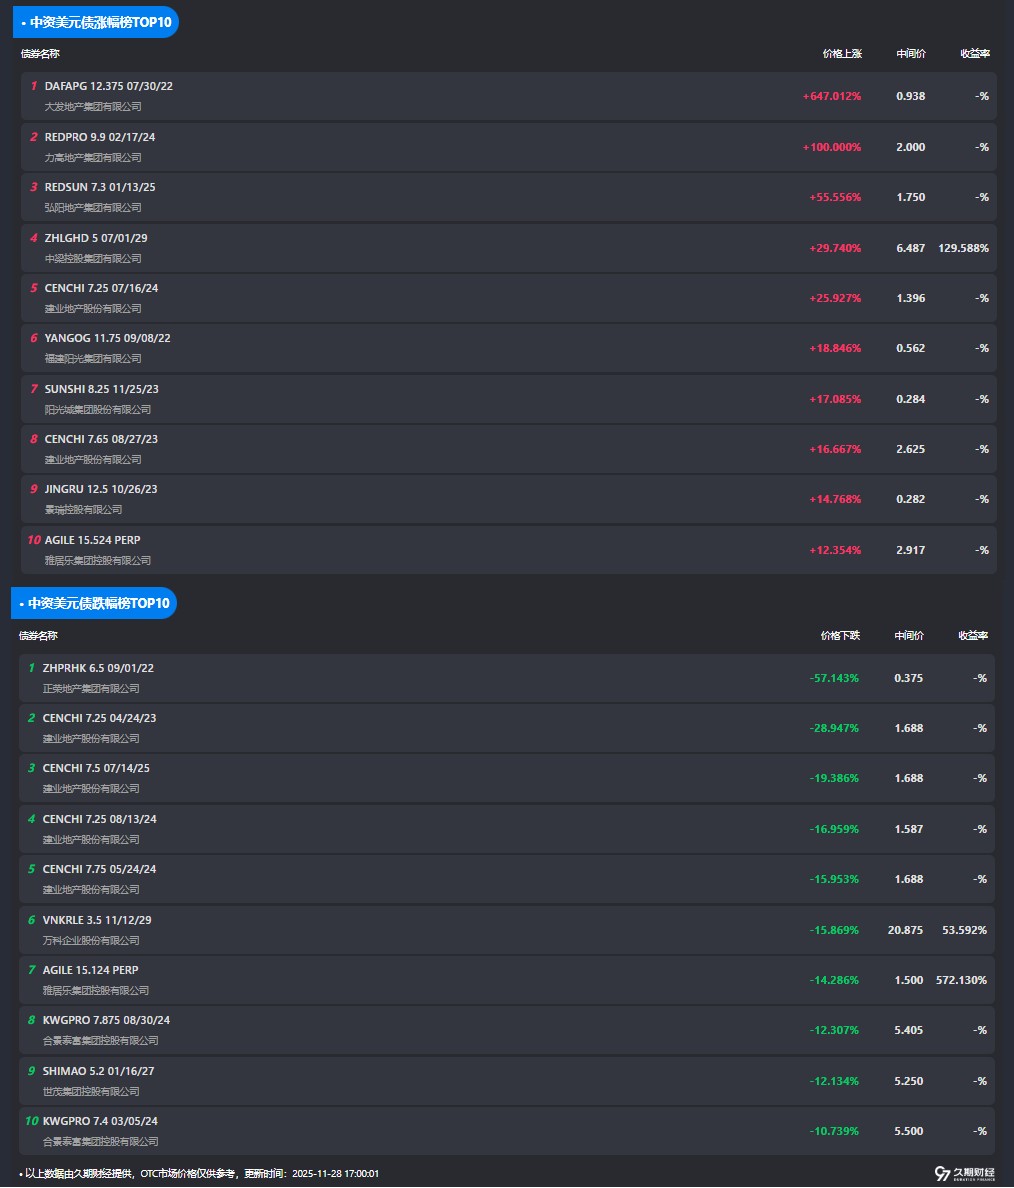
Task: Select the 中资美元债涨幅榜TOP10 header tab
Action: click(x=96, y=22)
